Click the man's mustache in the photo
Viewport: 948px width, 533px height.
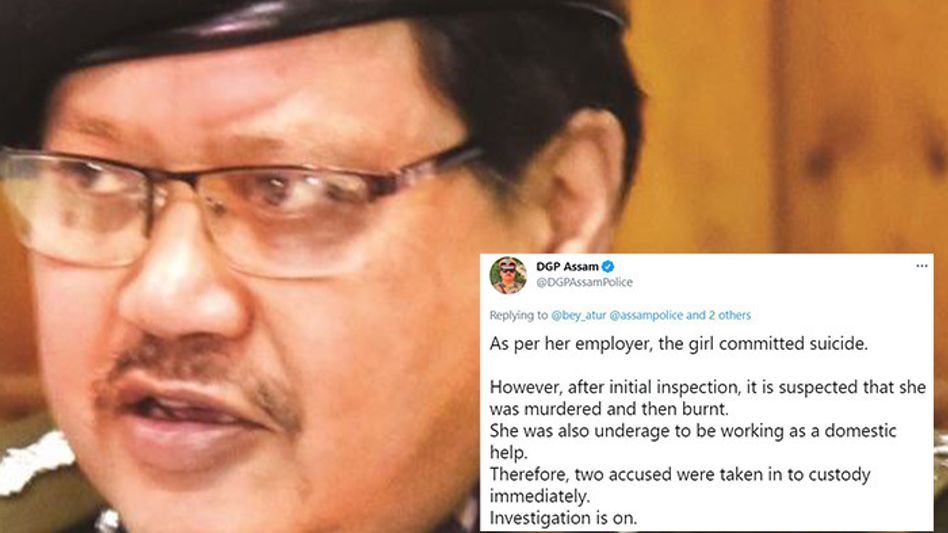(200, 375)
